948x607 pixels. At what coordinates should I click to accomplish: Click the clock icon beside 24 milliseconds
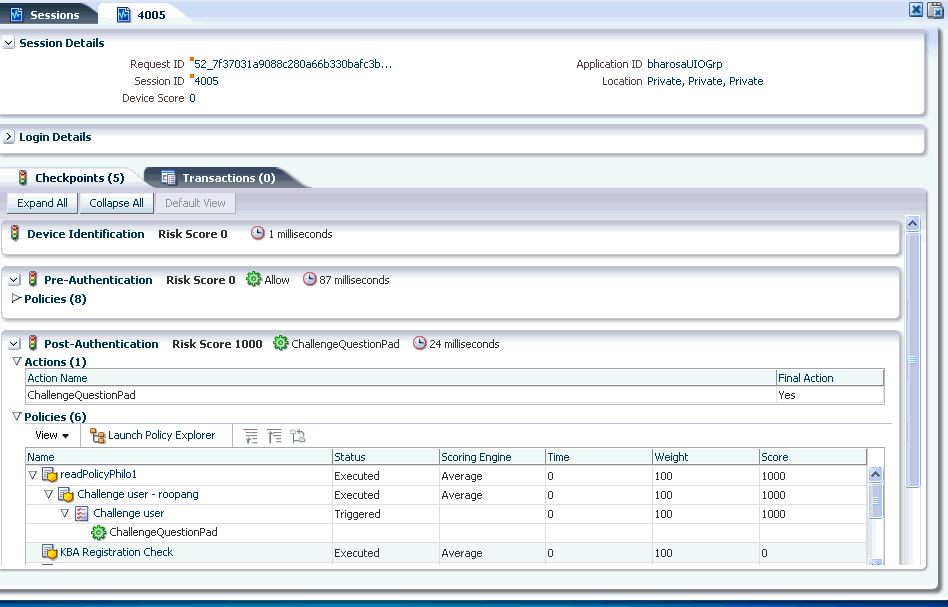pyautogui.click(x=420, y=343)
